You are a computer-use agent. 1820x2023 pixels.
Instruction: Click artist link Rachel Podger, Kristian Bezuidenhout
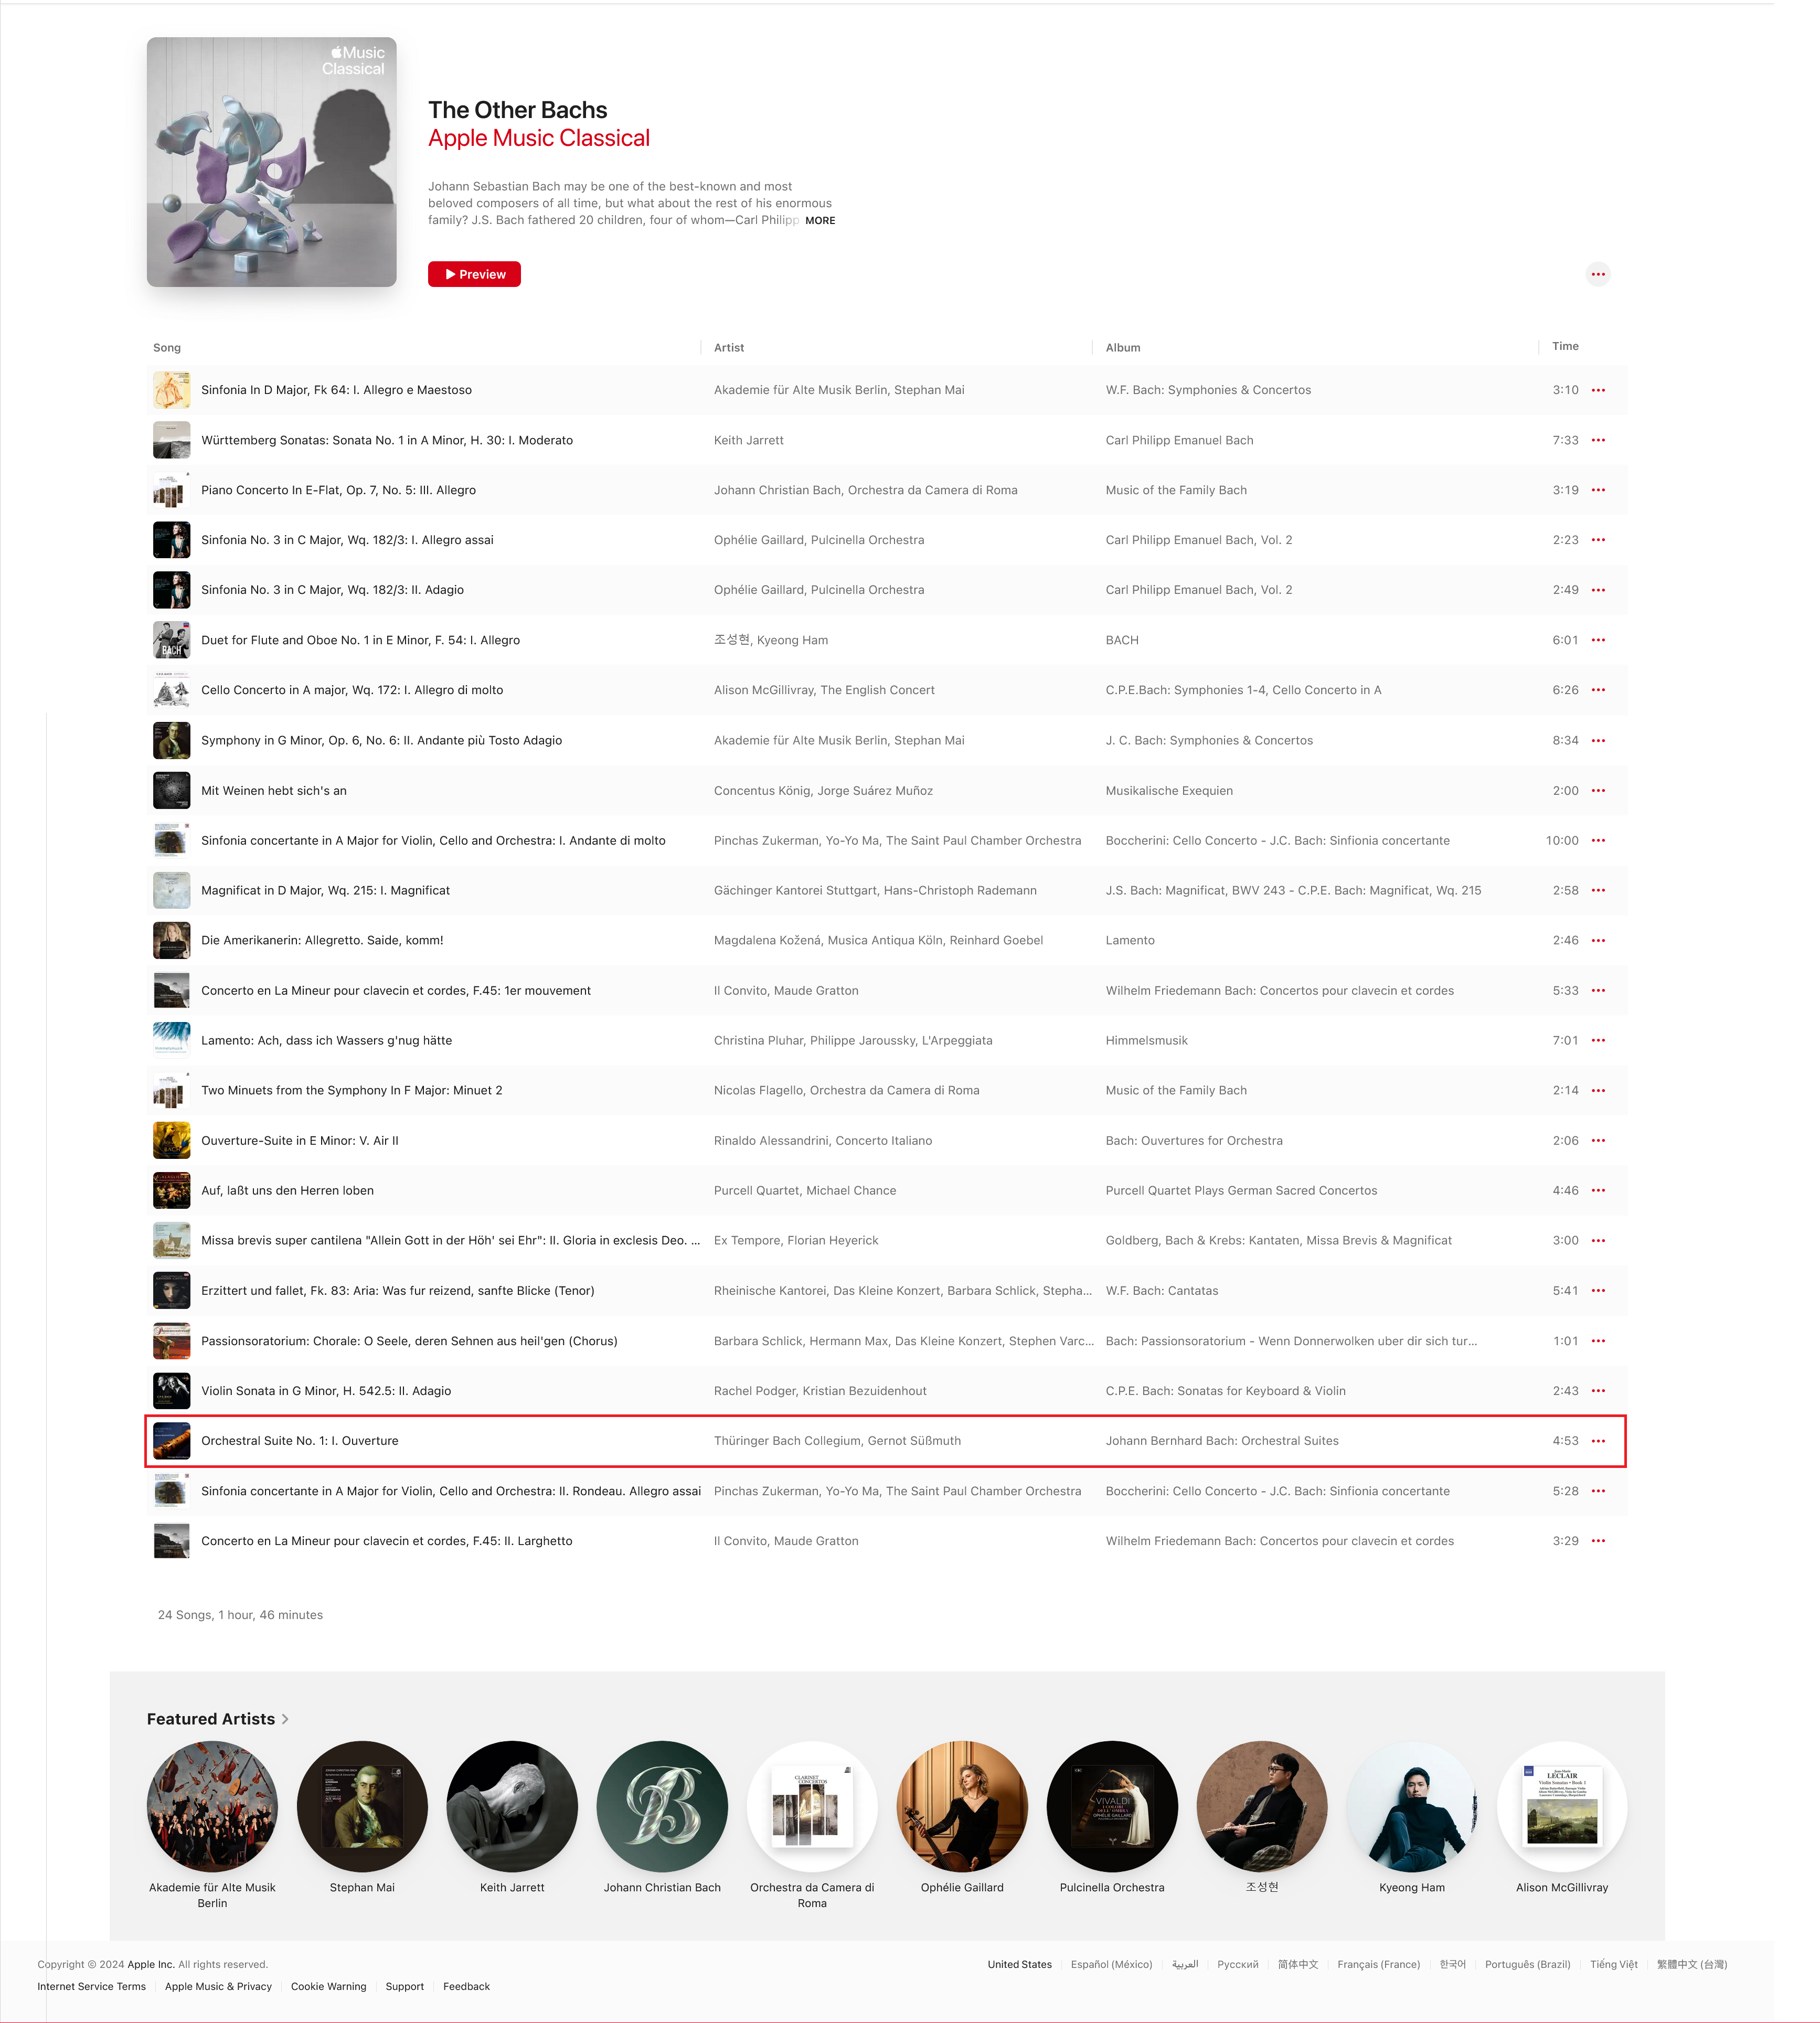(x=820, y=1391)
